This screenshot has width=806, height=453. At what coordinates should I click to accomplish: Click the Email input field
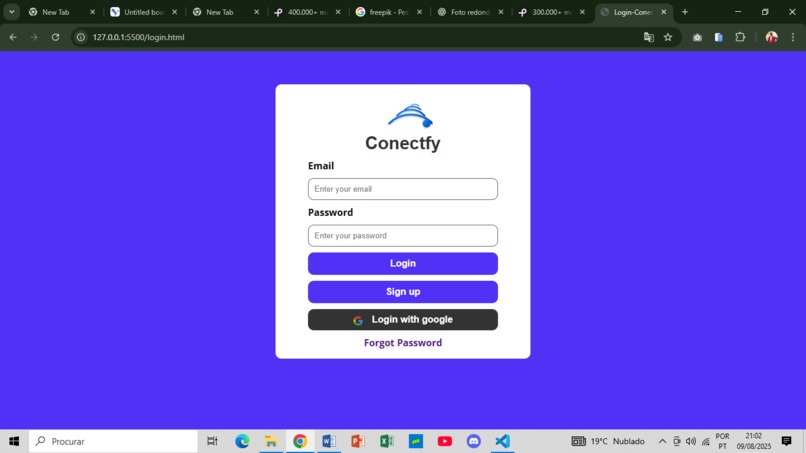pos(402,189)
